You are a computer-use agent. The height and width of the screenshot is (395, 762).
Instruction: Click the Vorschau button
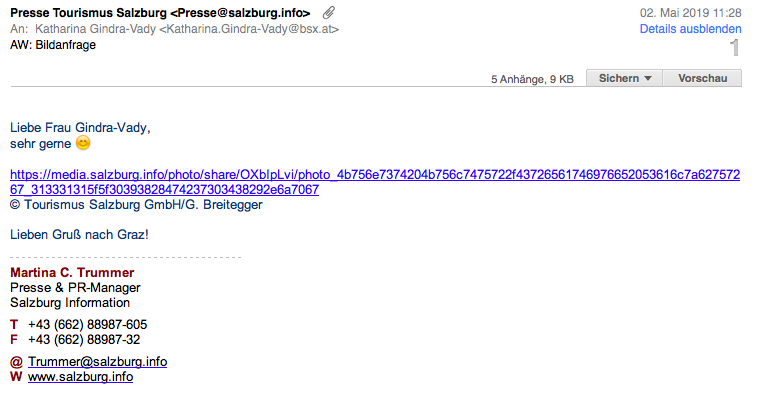coord(702,78)
